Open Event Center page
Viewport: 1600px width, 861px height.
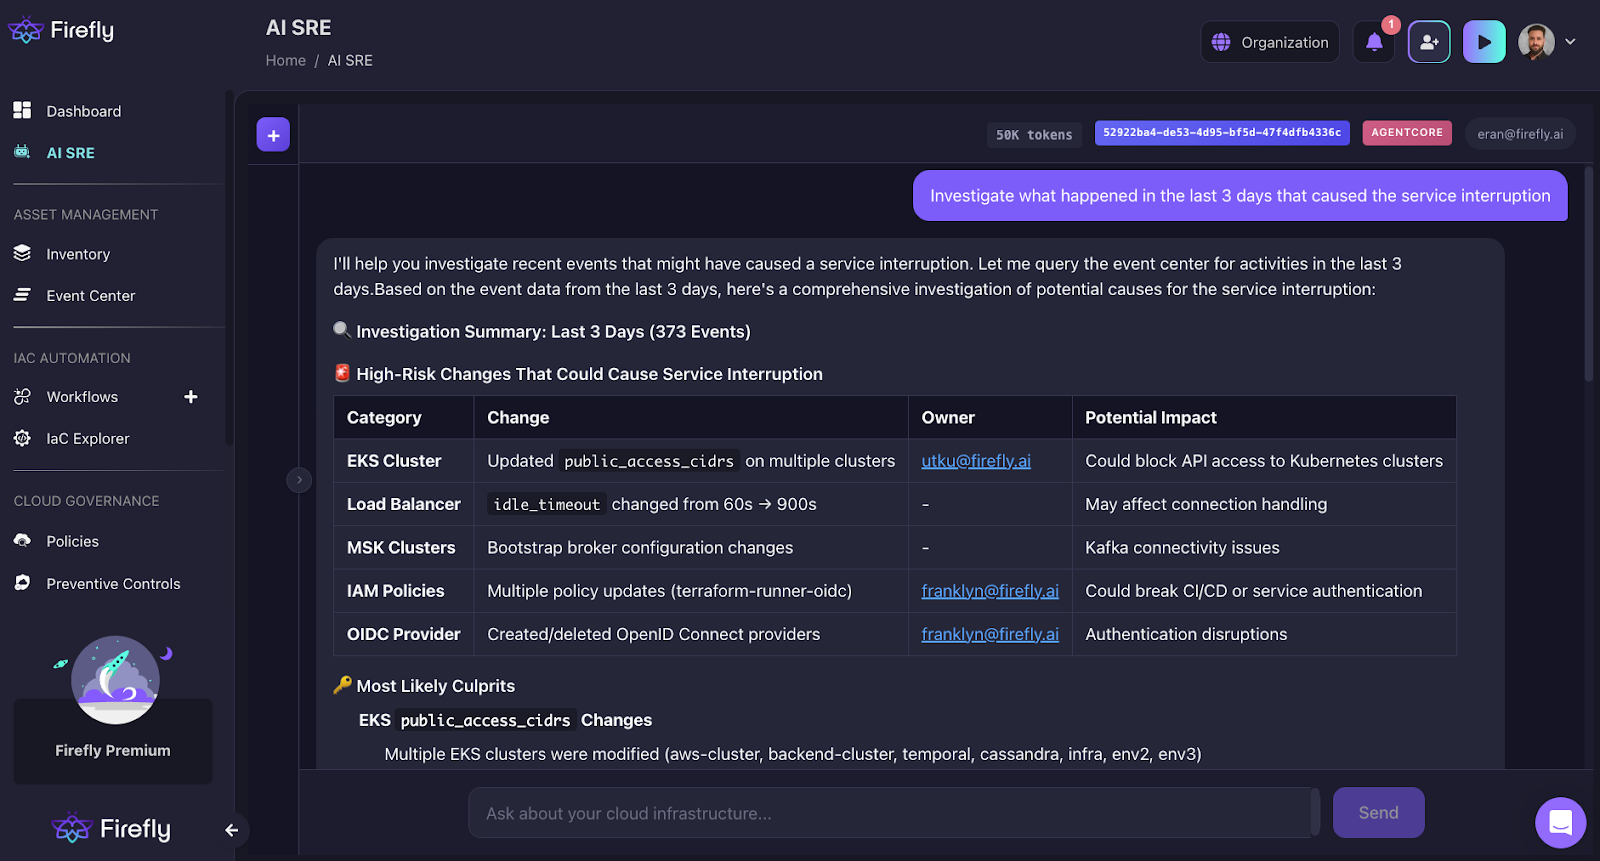[91, 296]
